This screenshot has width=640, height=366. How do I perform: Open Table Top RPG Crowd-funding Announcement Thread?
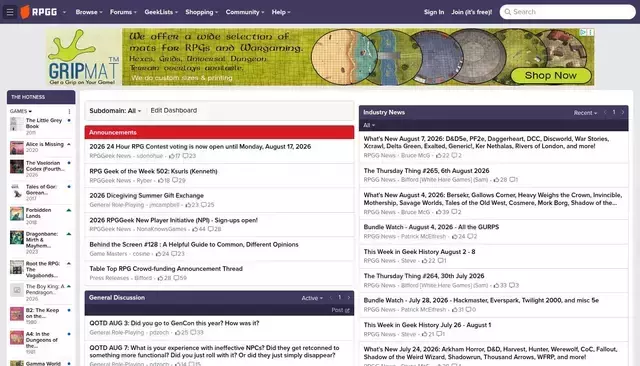pos(166,269)
